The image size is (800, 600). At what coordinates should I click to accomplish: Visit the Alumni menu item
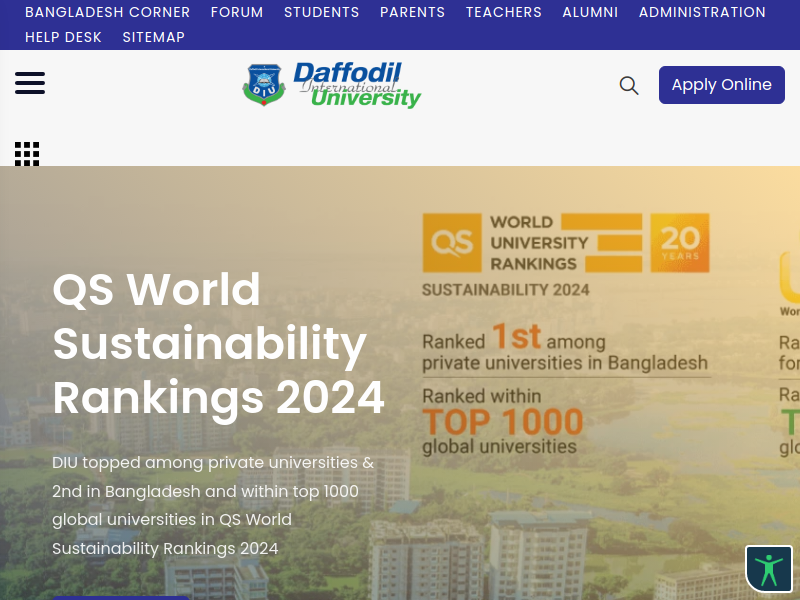590,12
